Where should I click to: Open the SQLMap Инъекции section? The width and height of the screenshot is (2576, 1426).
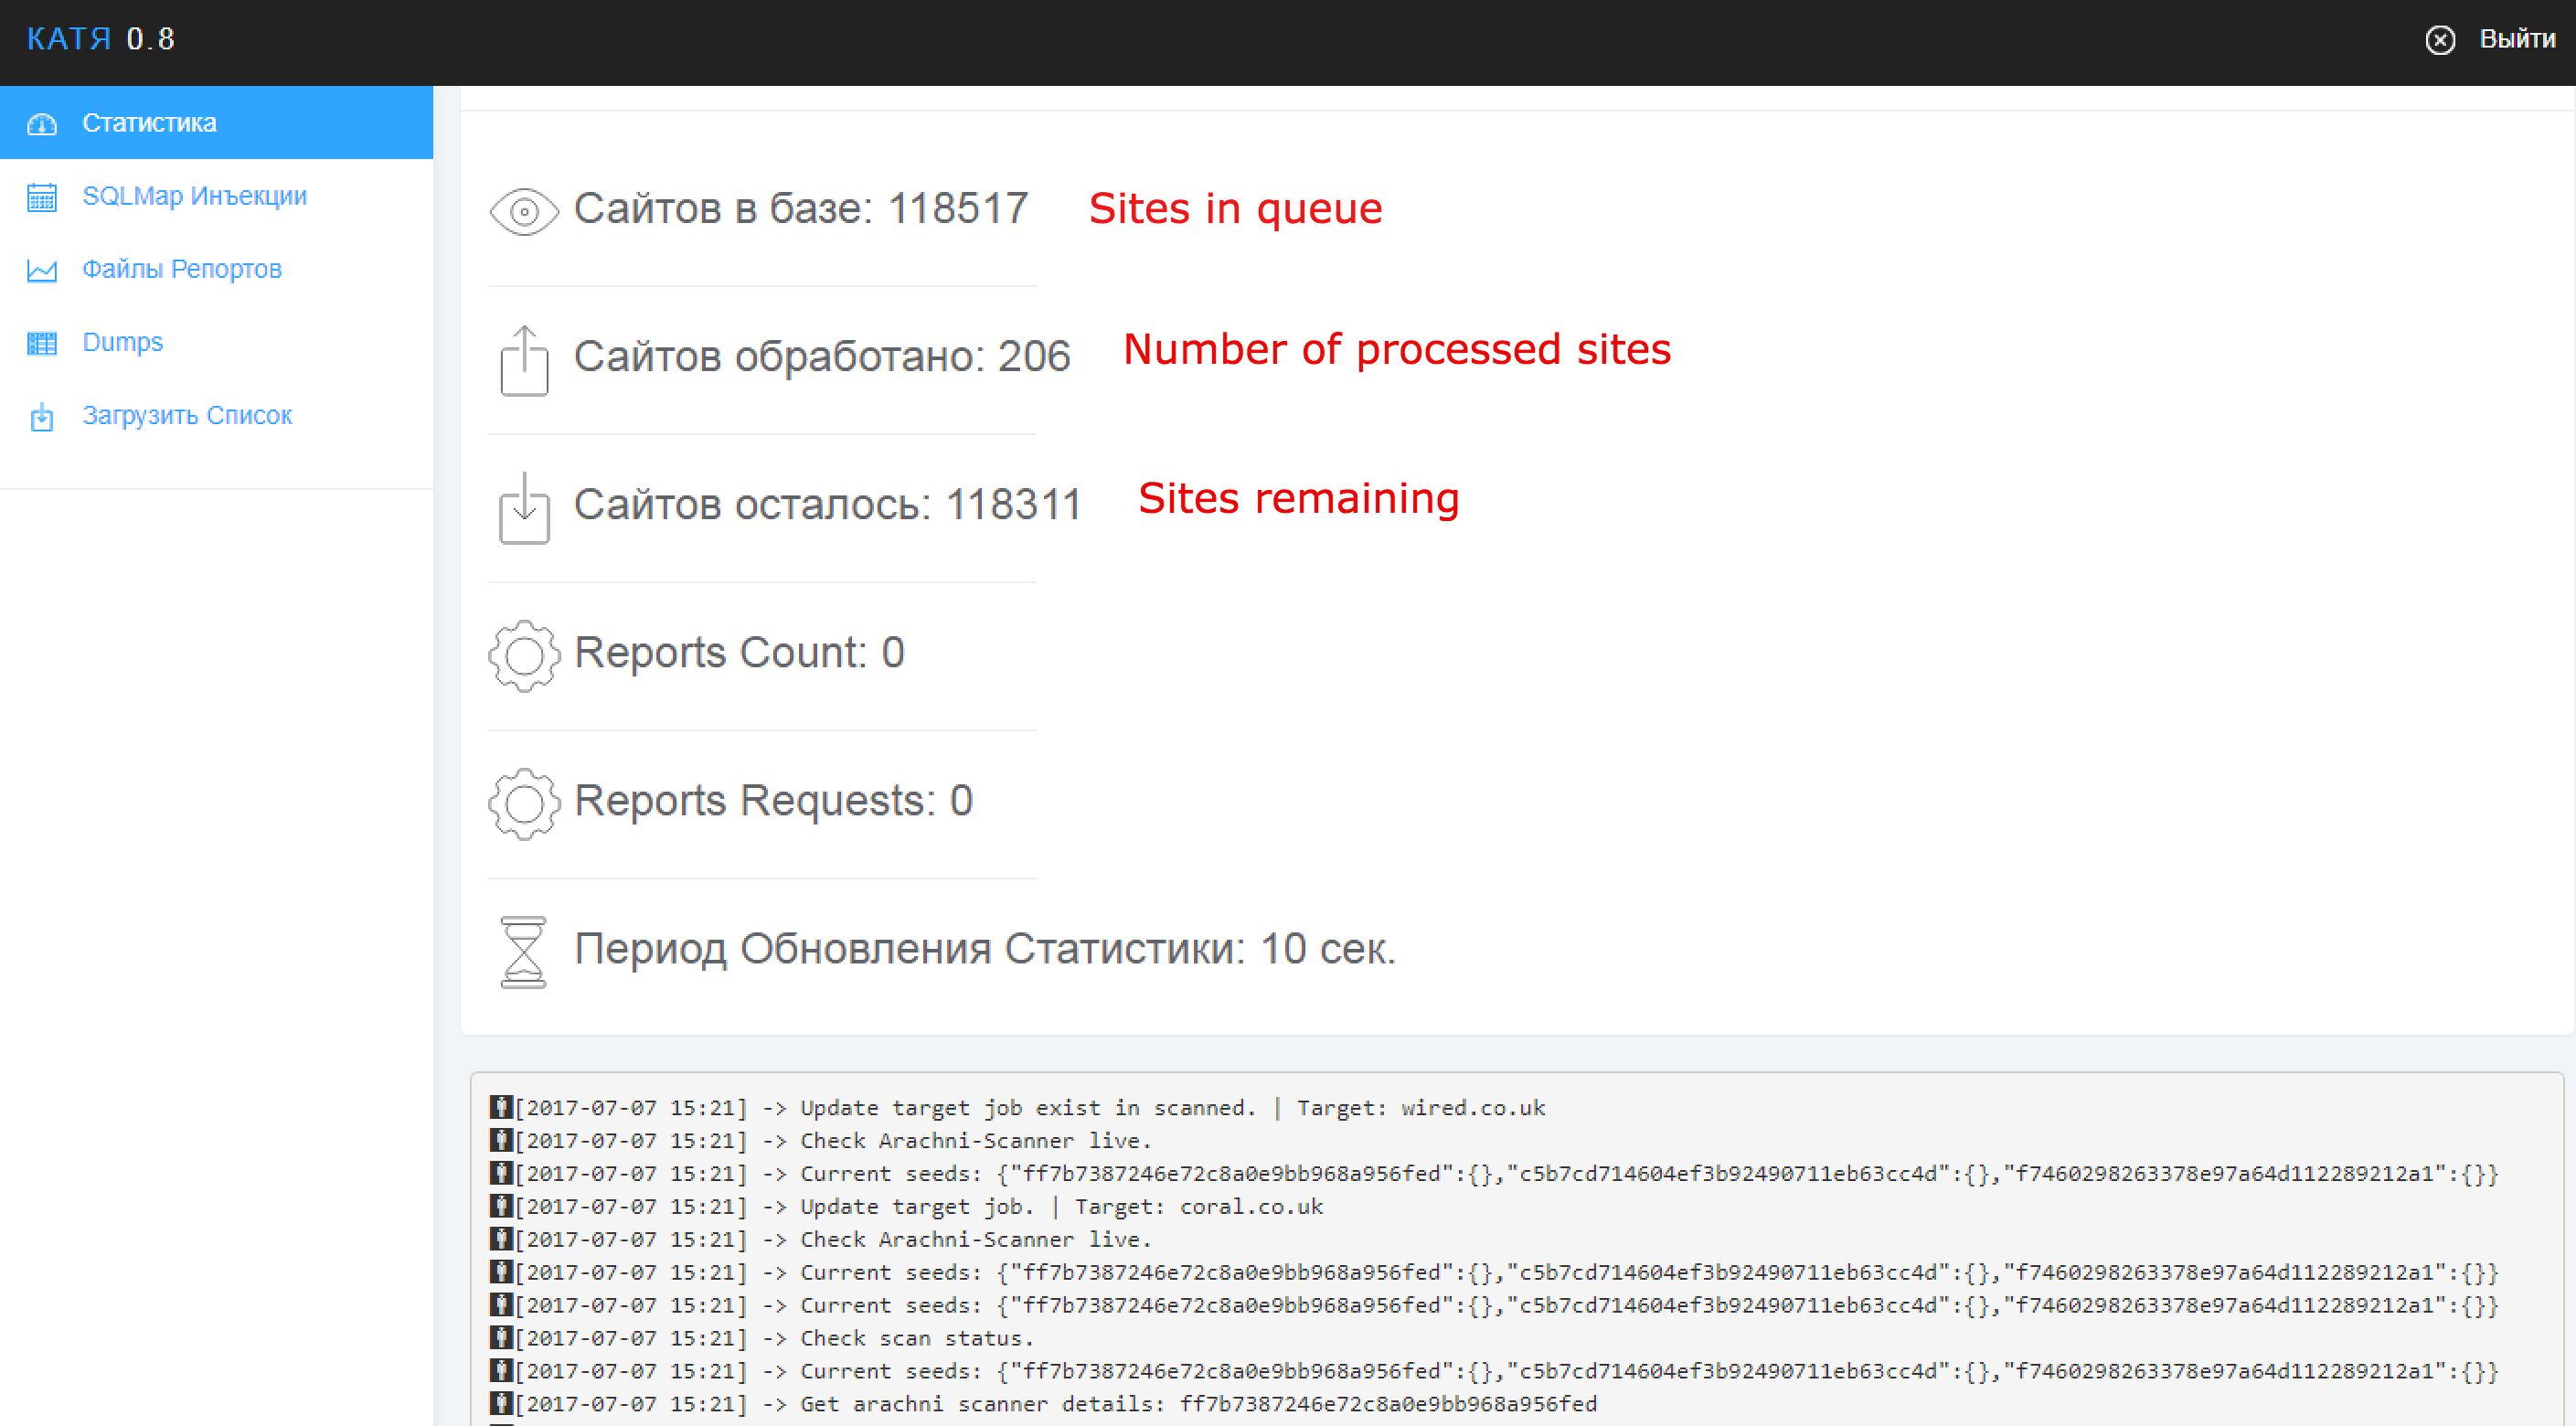coord(195,195)
